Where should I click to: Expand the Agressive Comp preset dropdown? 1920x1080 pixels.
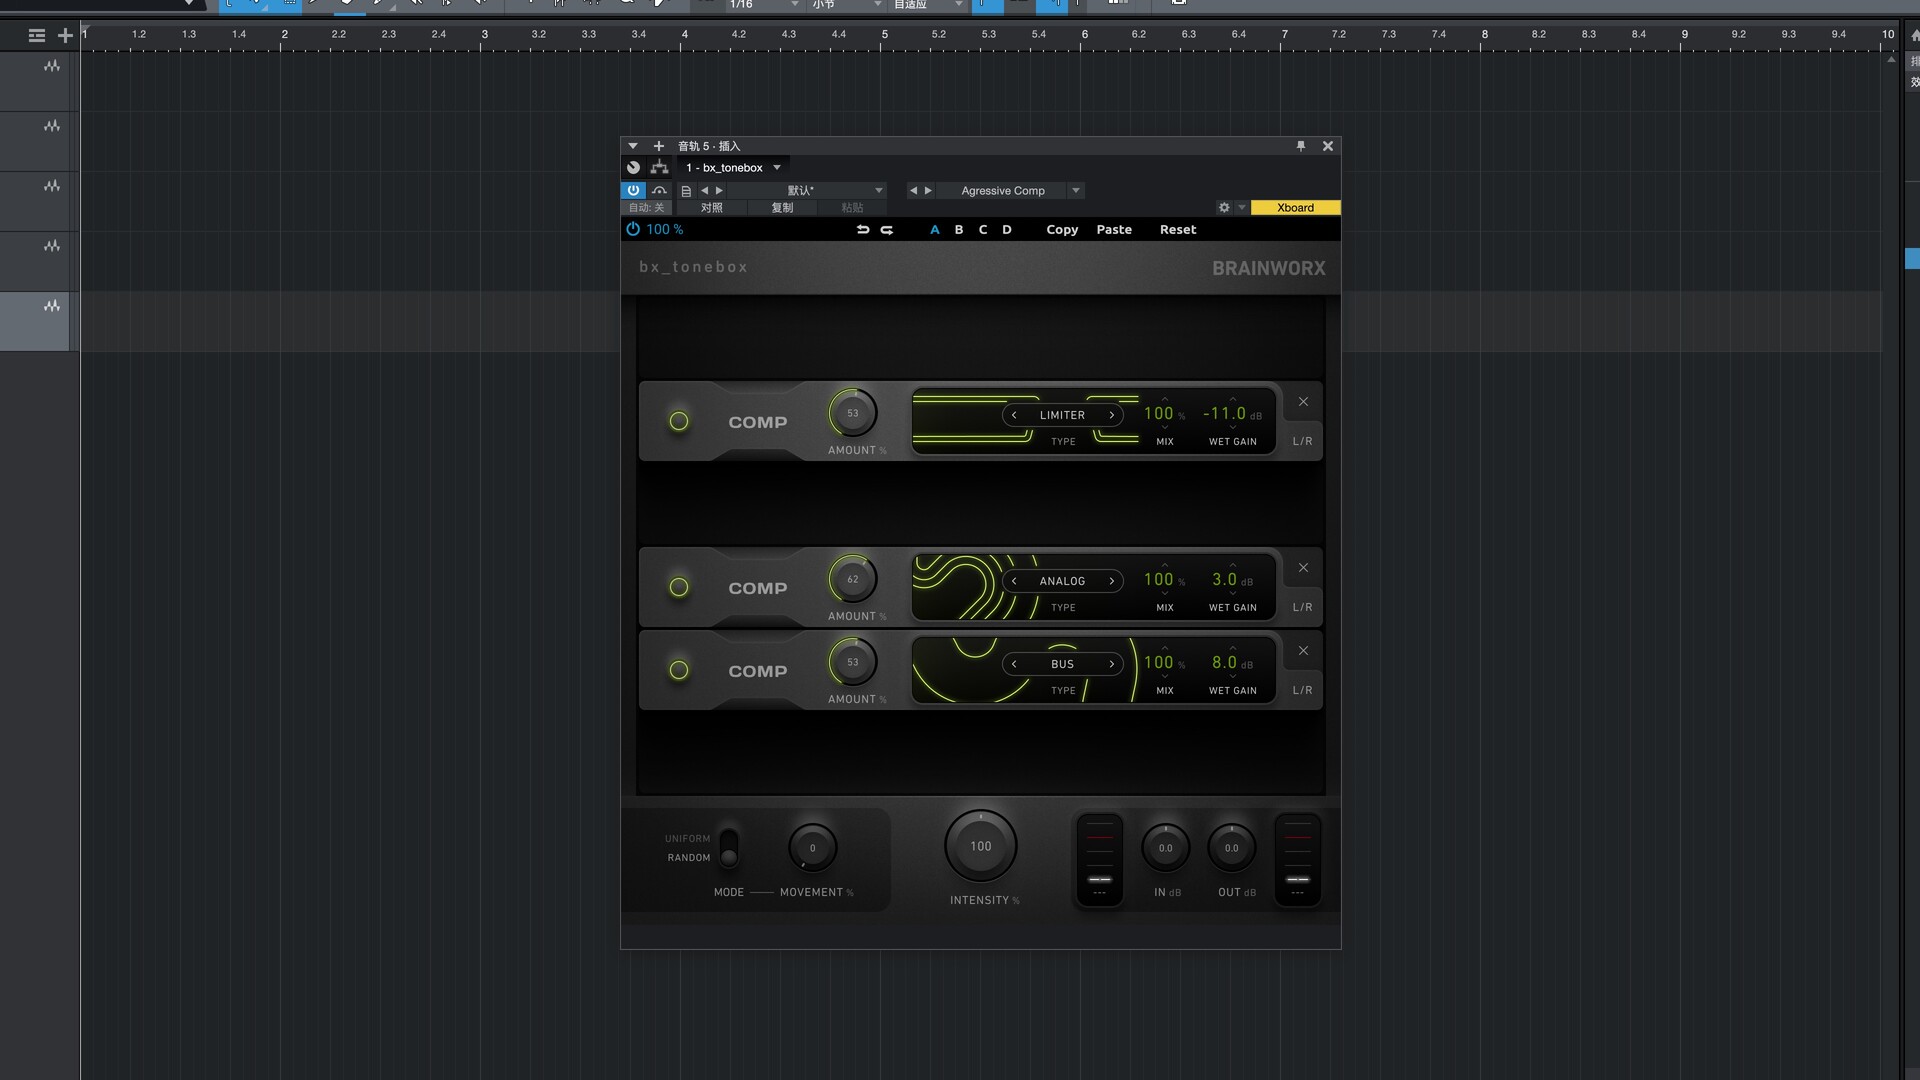coord(1076,191)
